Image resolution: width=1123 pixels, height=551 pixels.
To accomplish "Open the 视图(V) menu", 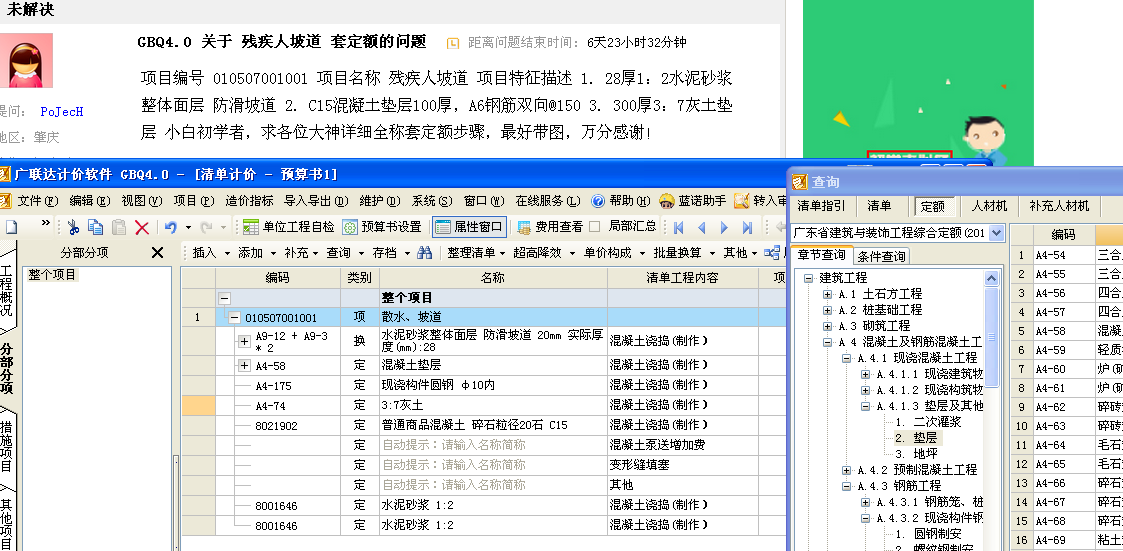I will point(142,201).
